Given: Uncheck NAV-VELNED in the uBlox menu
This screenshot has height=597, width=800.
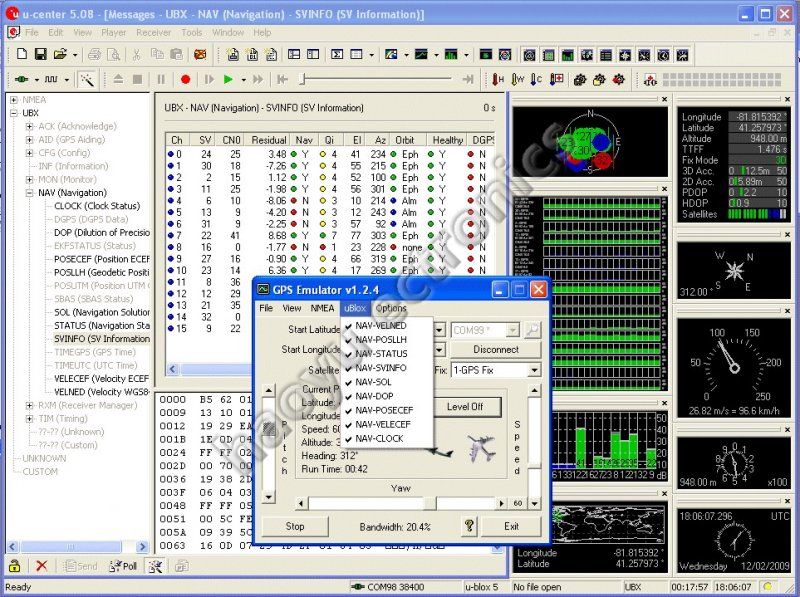Looking at the screenshot, I should click(x=381, y=326).
